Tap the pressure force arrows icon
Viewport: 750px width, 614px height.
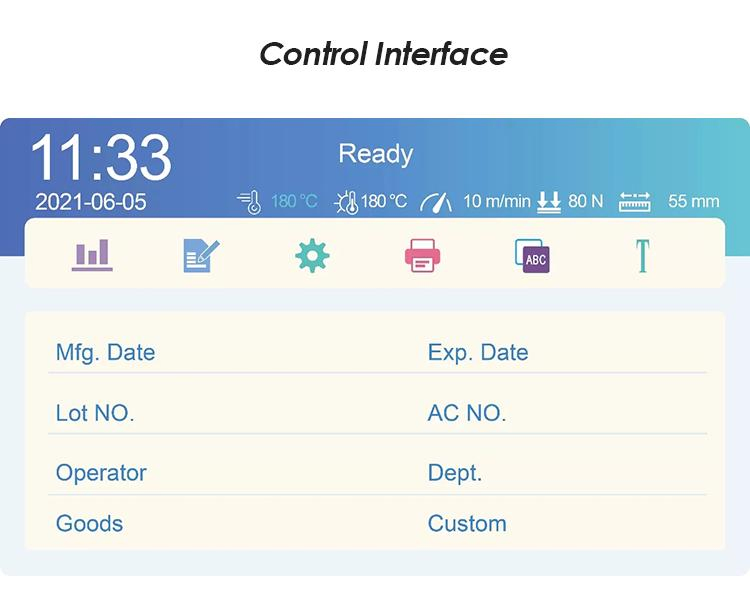pos(549,201)
